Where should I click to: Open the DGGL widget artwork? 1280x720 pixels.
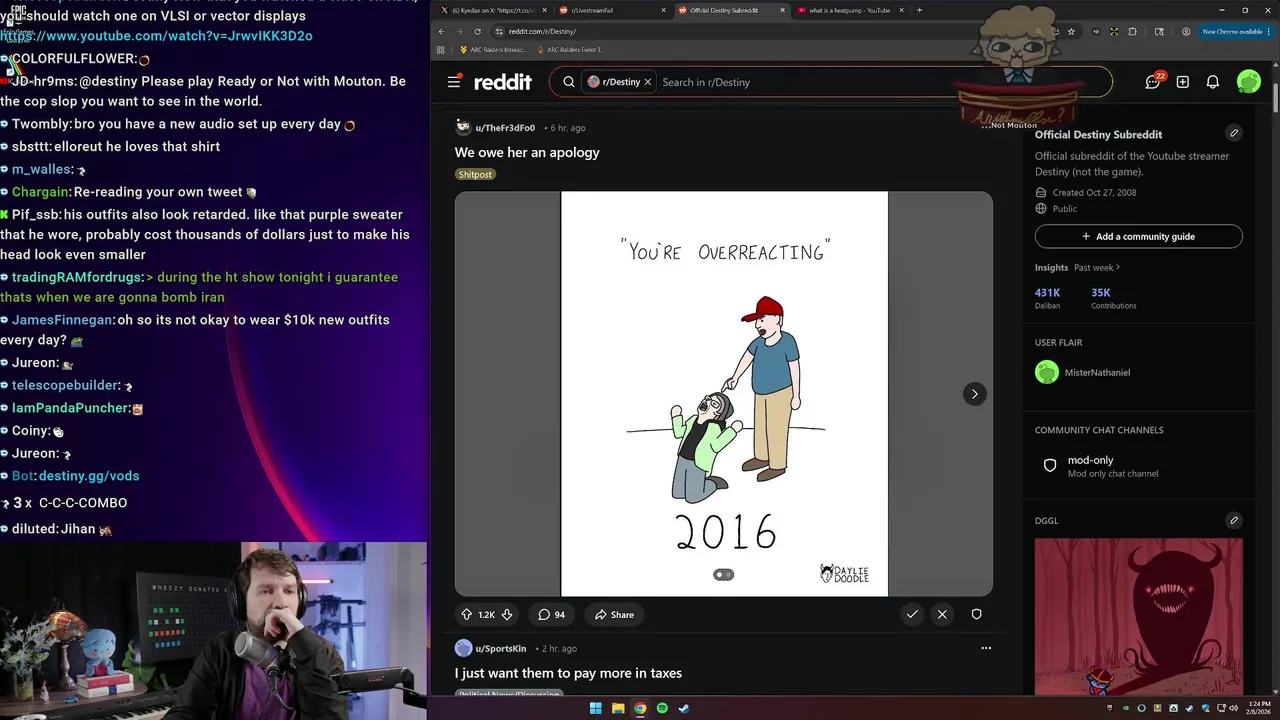point(1139,616)
